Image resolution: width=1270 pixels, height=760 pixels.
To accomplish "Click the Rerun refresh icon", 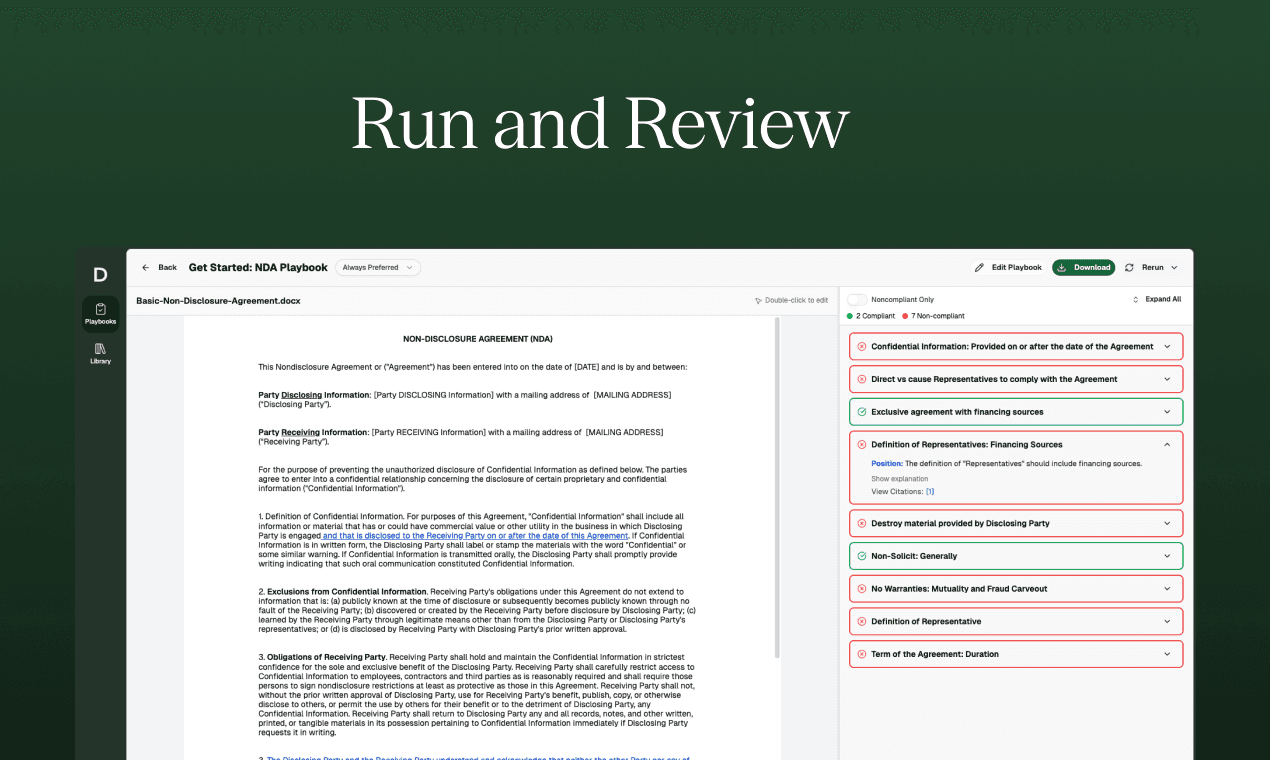I will tap(1129, 268).
